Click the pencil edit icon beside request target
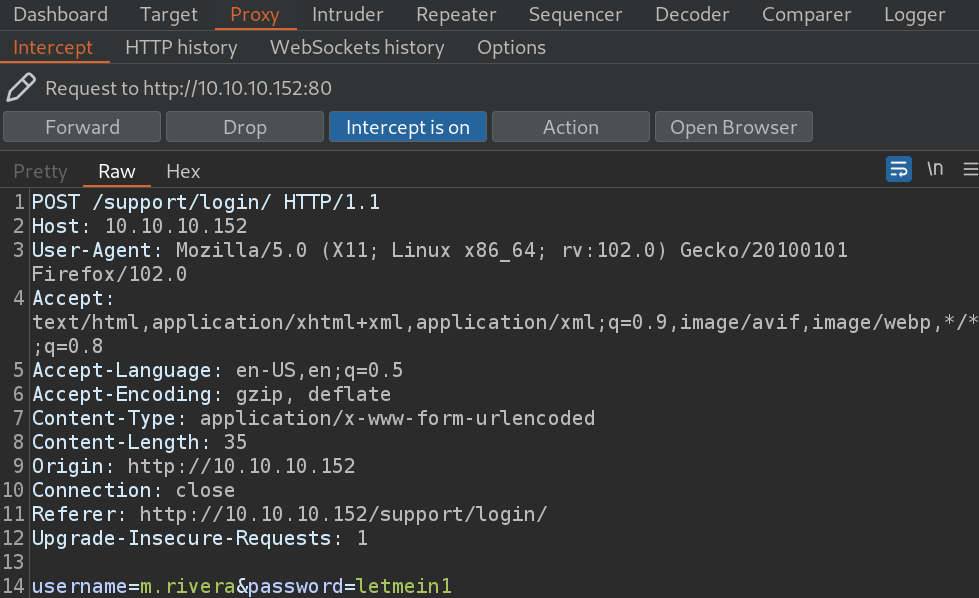Viewport: 979px width, 598px height. point(21,87)
